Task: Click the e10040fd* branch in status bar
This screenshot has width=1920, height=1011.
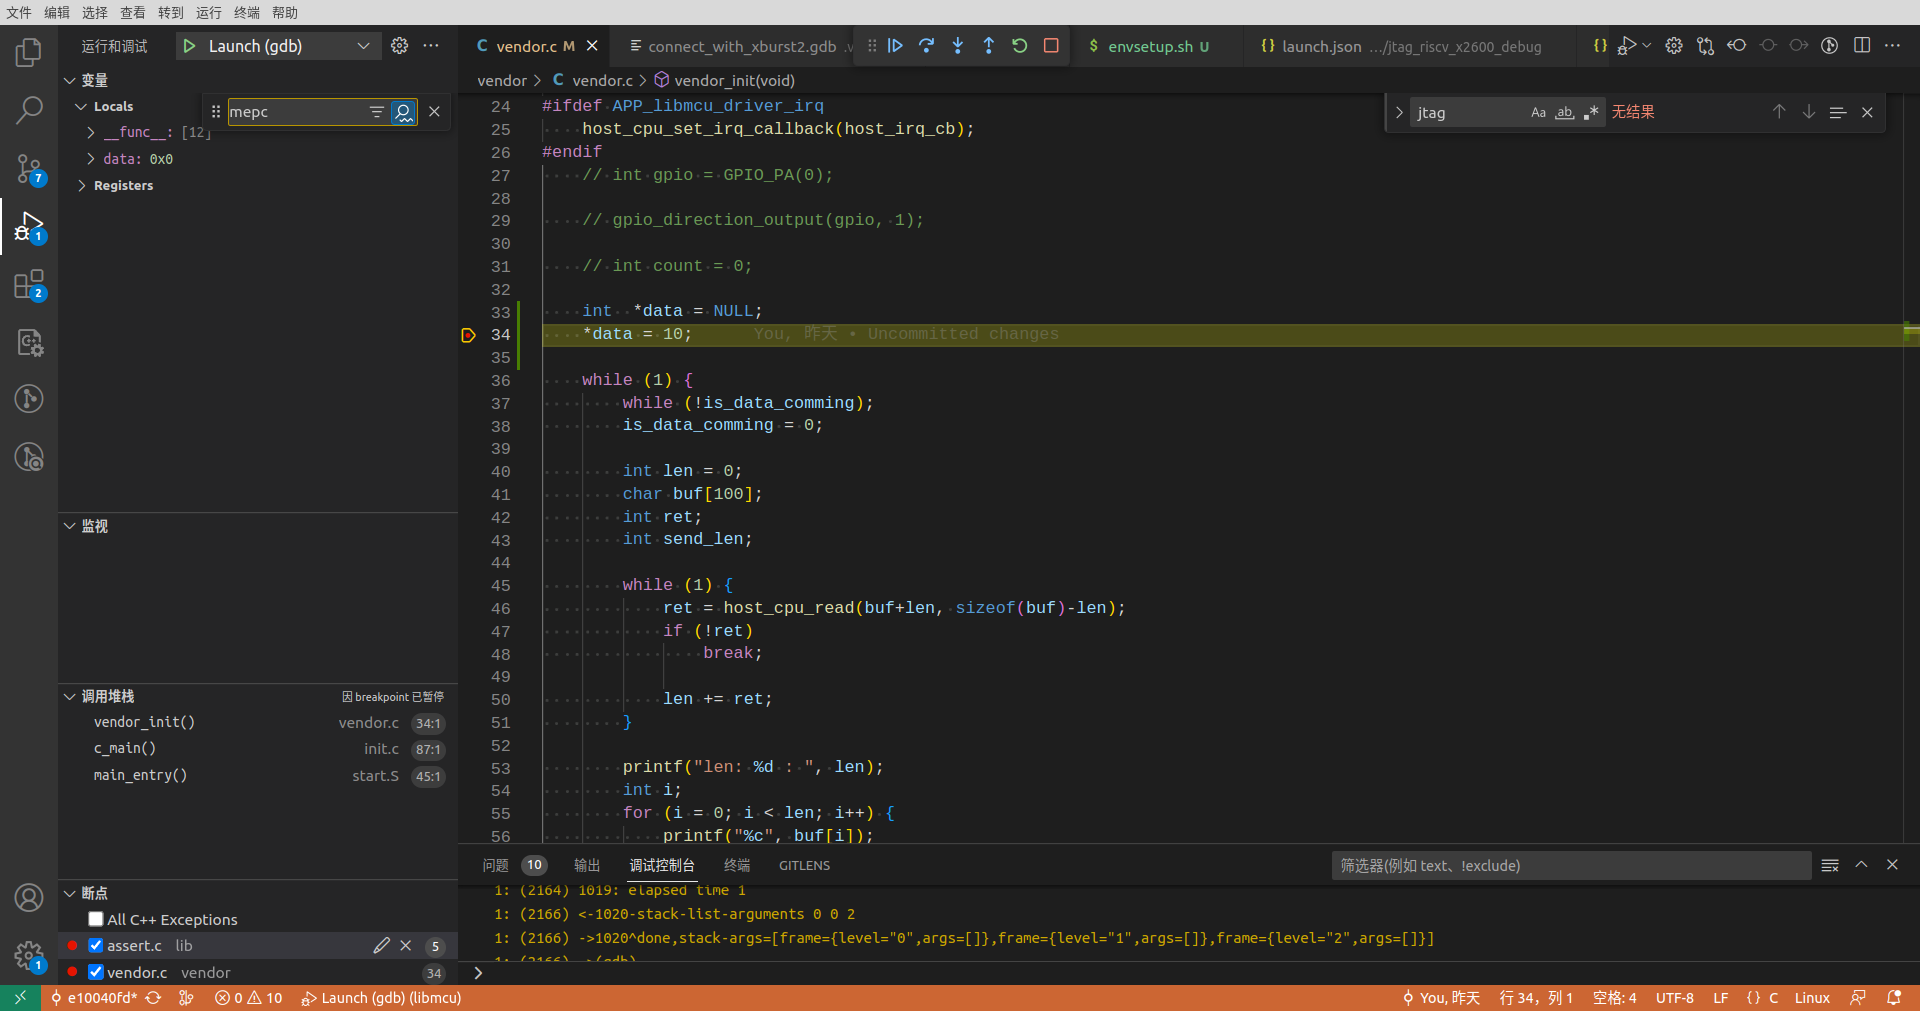Action: point(95,998)
